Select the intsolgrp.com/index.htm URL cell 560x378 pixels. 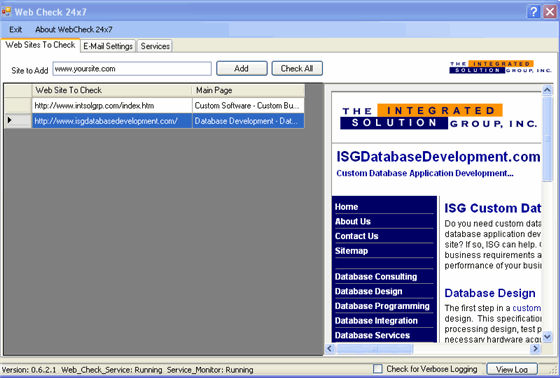click(112, 105)
